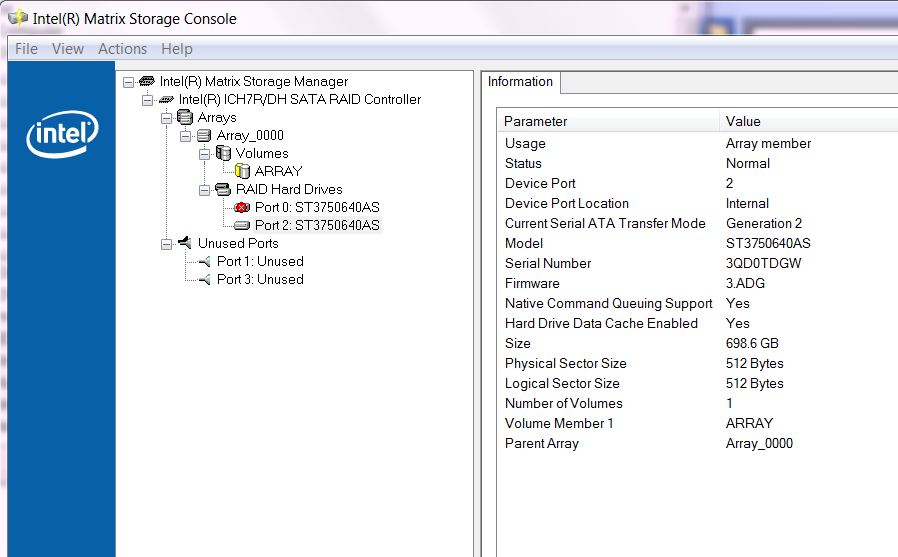Click the Parent Array value Array_0000
The width and height of the screenshot is (898, 557).
[x=759, y=444]
